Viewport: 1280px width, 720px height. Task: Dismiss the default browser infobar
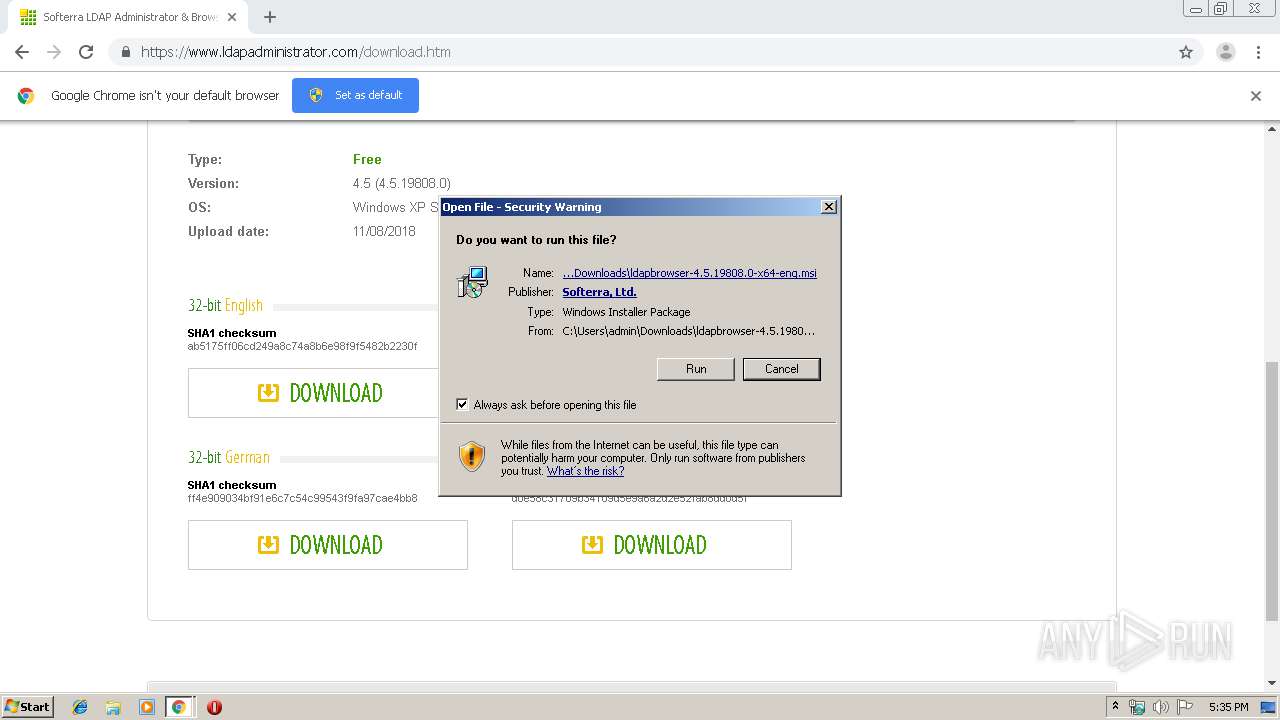1256,96
